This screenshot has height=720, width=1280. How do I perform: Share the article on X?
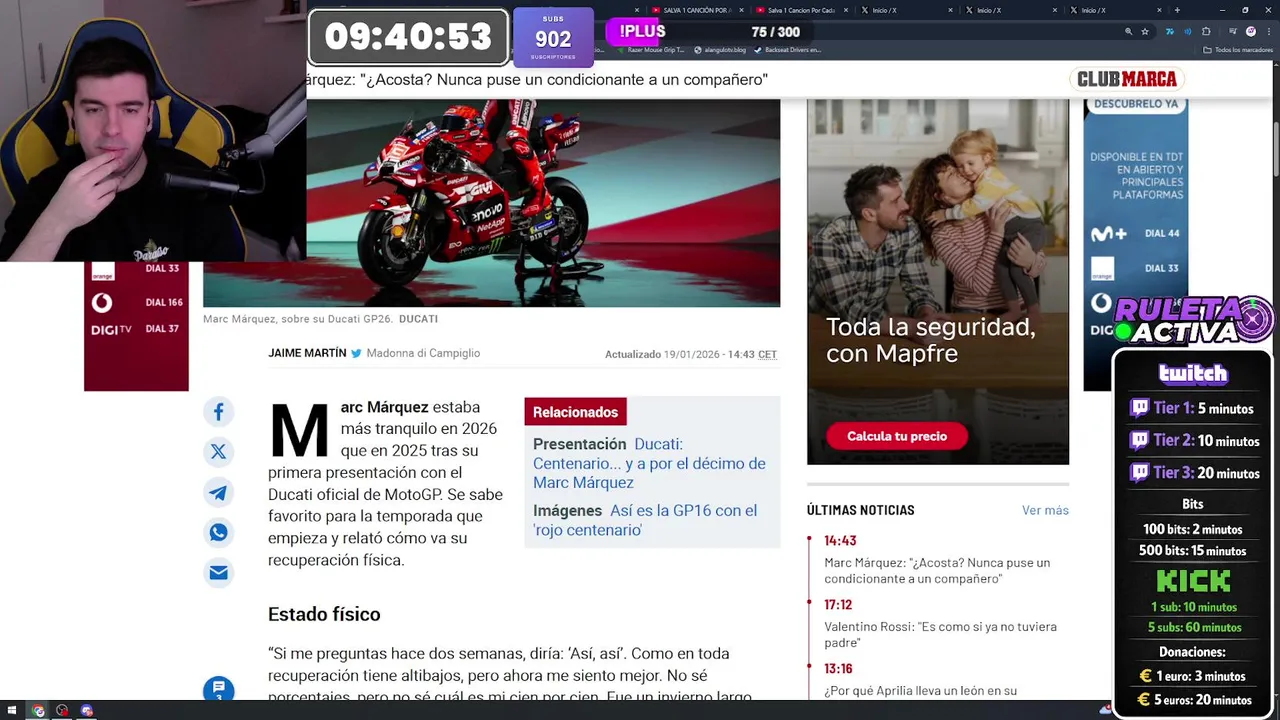point(218,452)
